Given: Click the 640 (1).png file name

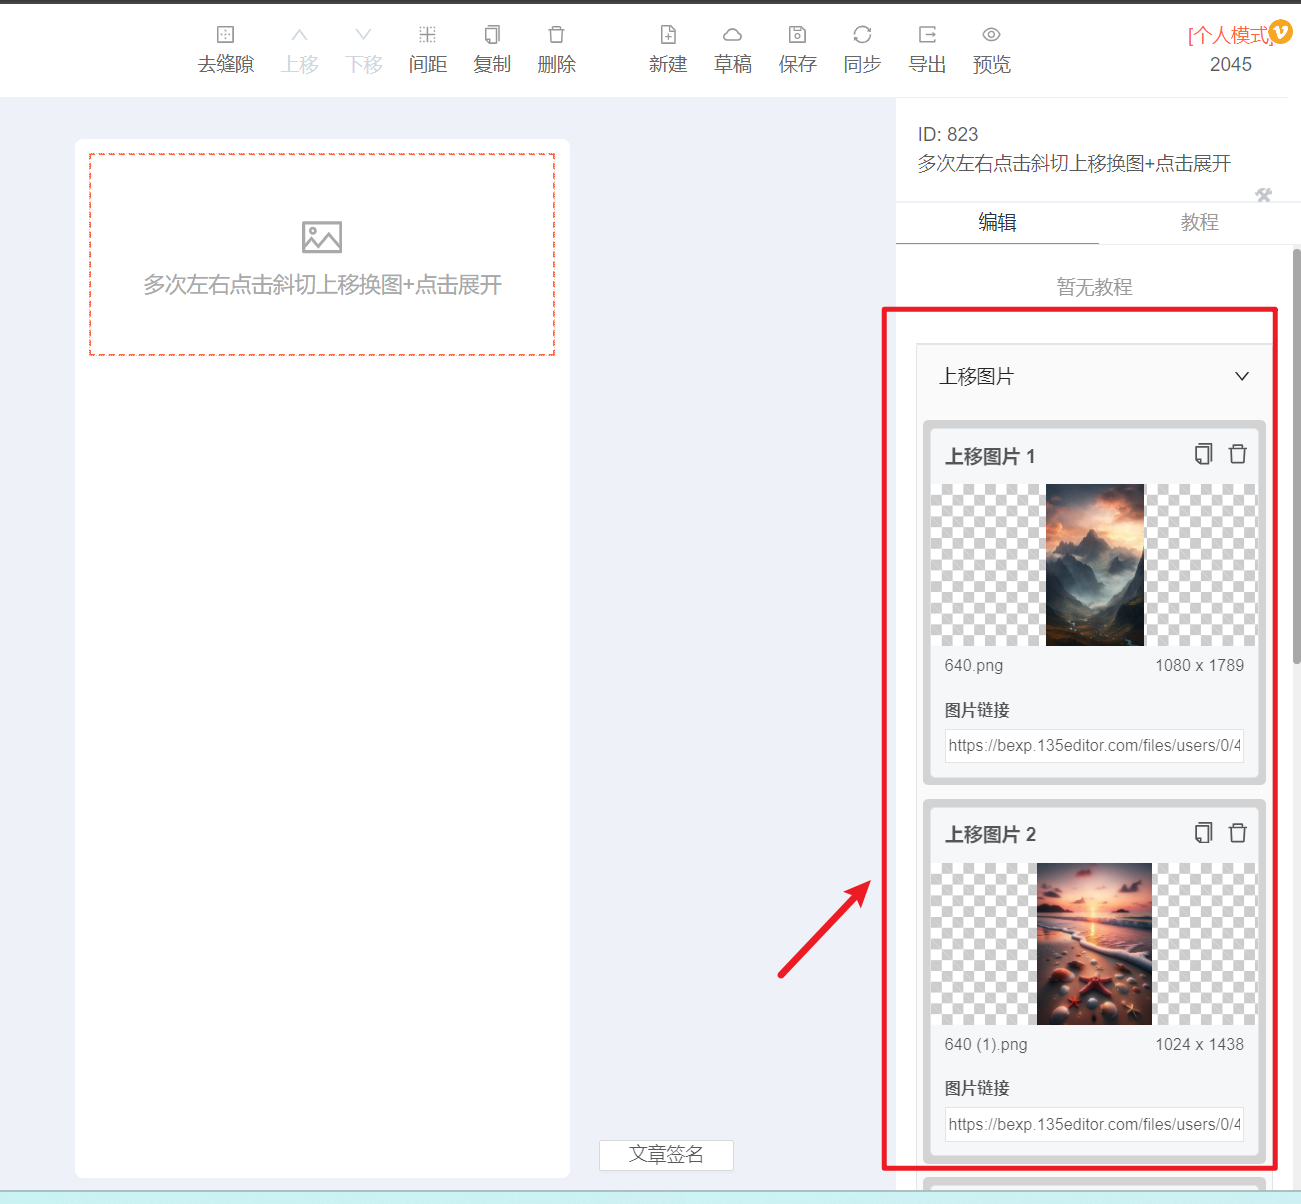Looking at the screenshot, I should tap(986, 1044).
